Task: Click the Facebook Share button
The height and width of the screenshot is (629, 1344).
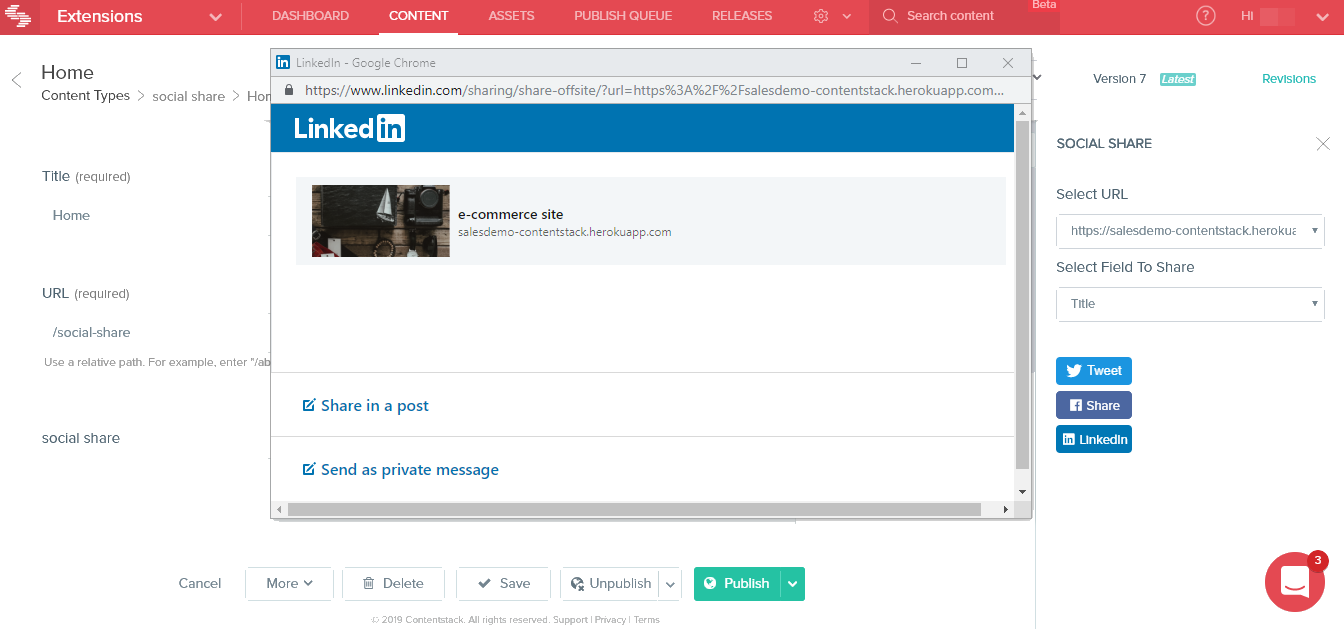Action: pyautogui.click(x=1094, y=405)
